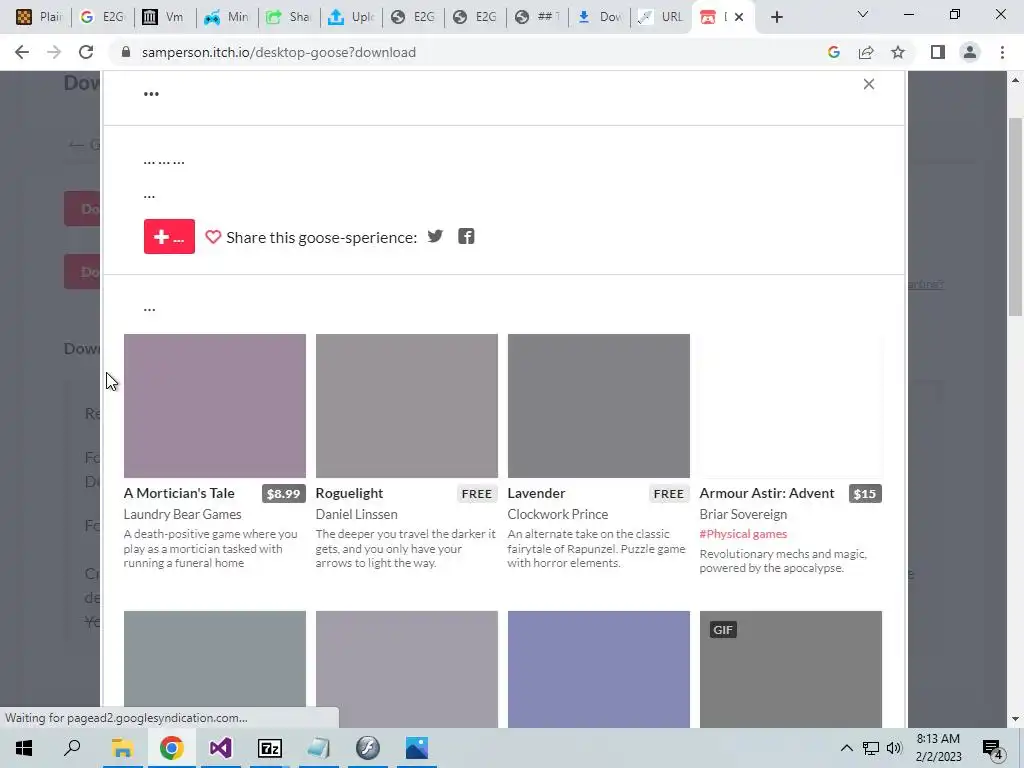This screenshot has height=768, width=1024.
Task: Switch to the Uplo tab
Action: coord(351,17)
